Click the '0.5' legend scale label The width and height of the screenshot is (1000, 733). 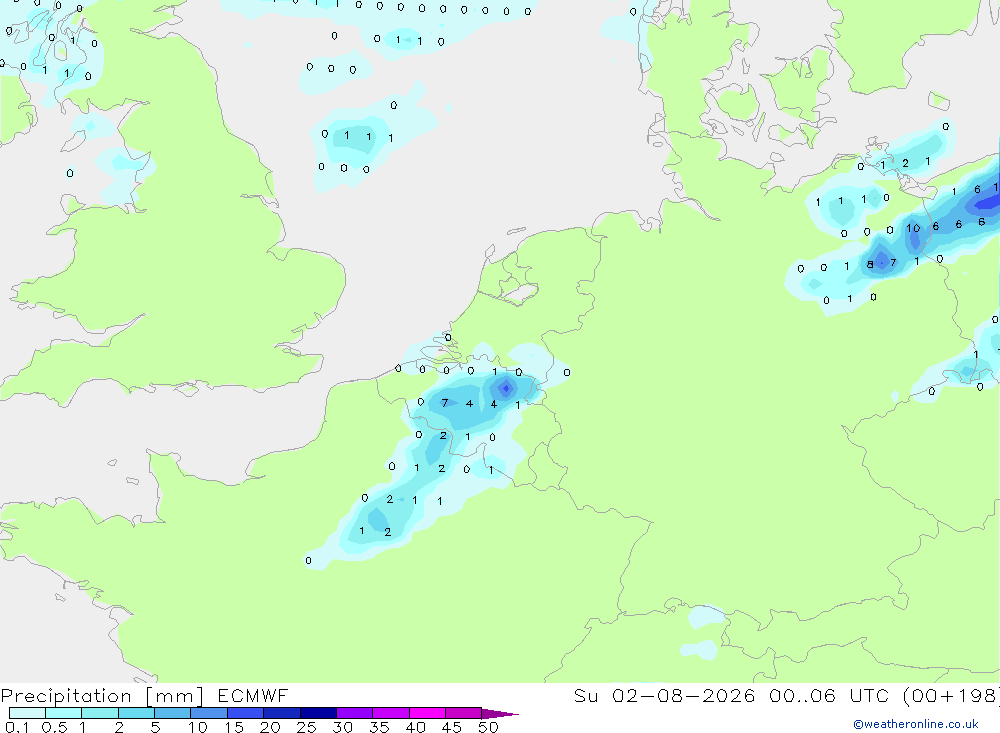tap(54, 727)
